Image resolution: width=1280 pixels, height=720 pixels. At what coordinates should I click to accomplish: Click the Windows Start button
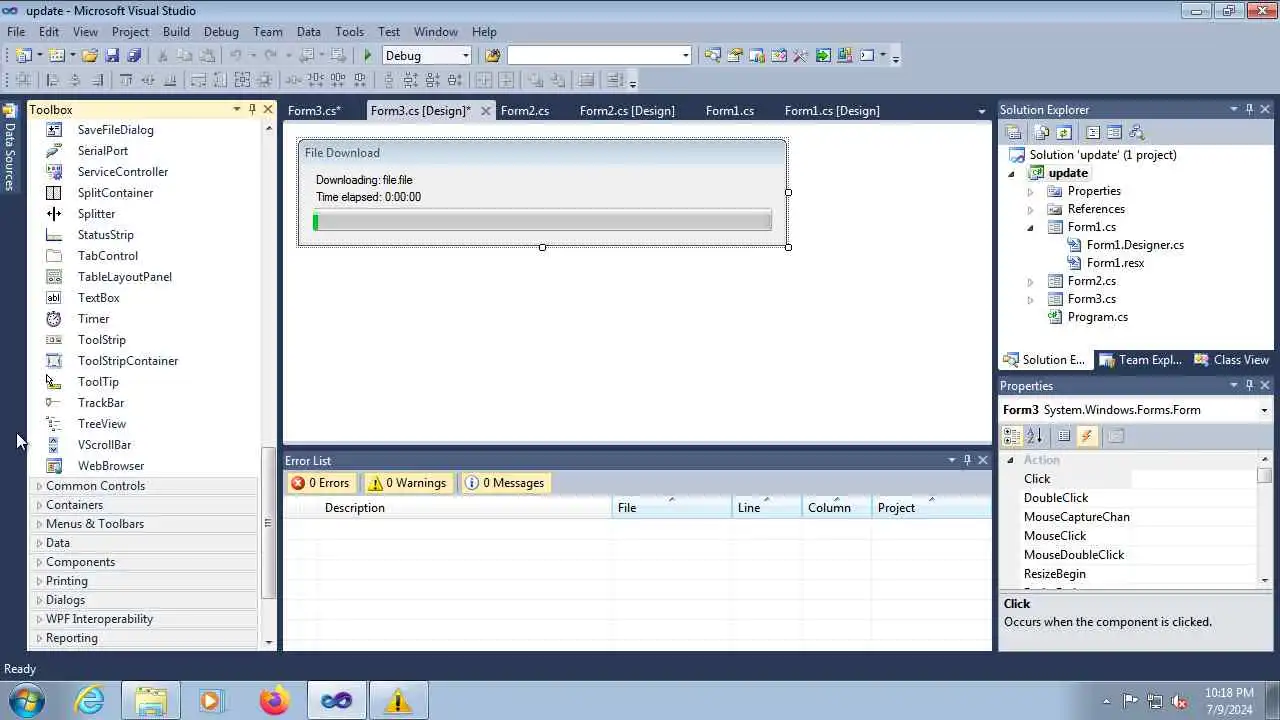pos(26,700)
